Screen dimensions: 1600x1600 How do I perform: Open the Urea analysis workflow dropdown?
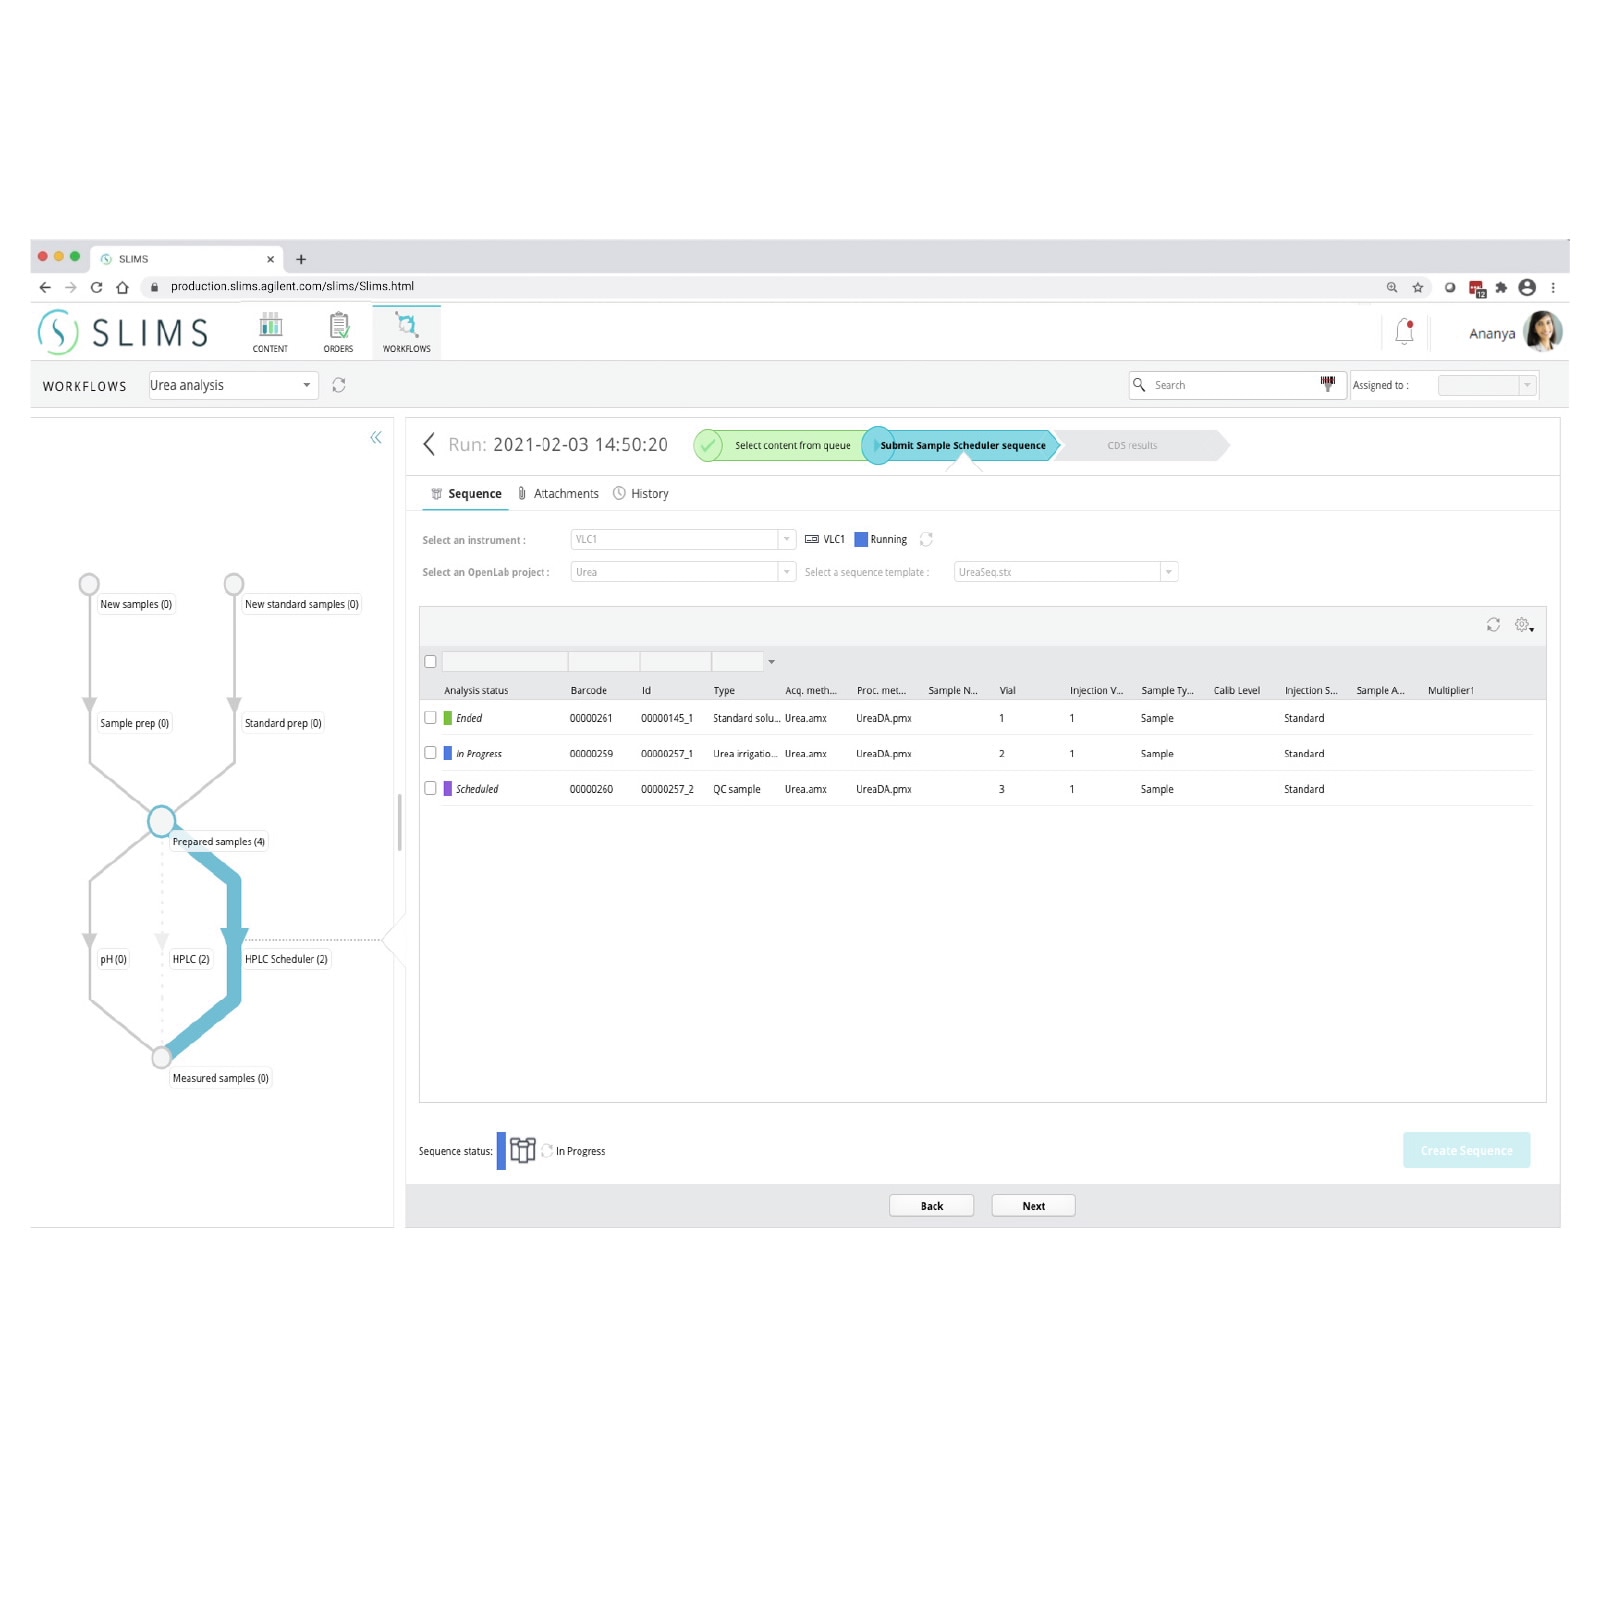pos(306,385)
